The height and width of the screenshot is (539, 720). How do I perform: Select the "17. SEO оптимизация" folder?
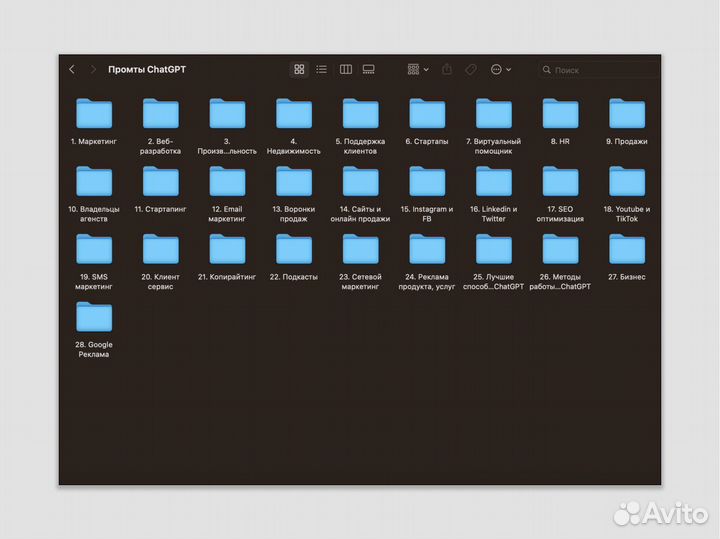561,181
